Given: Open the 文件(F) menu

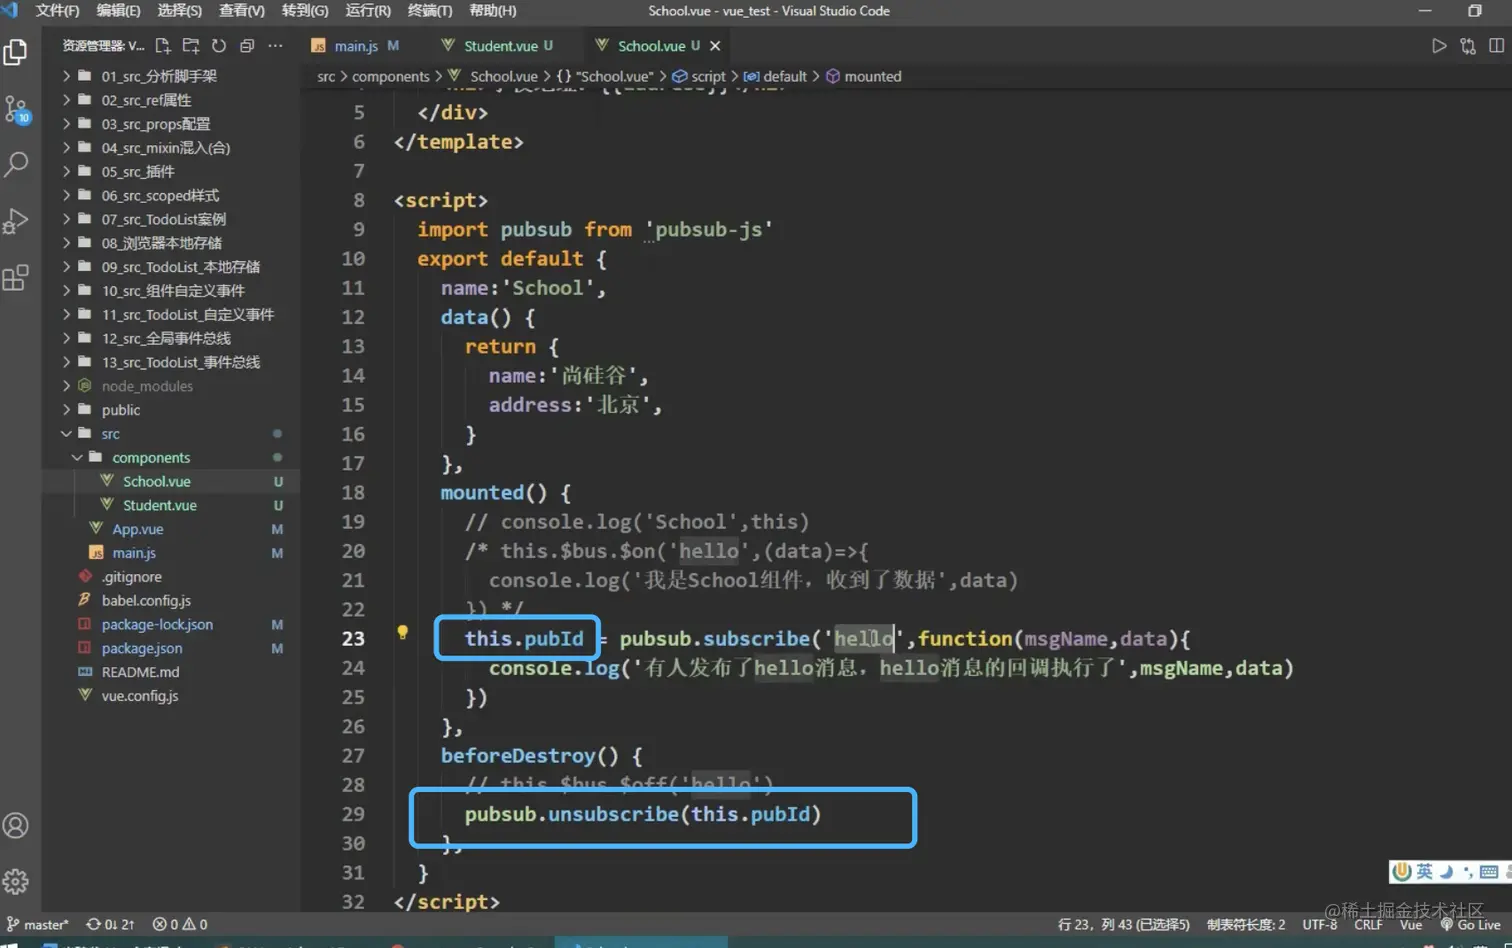Looking at the screenshot, I should (x=57, y=10).
